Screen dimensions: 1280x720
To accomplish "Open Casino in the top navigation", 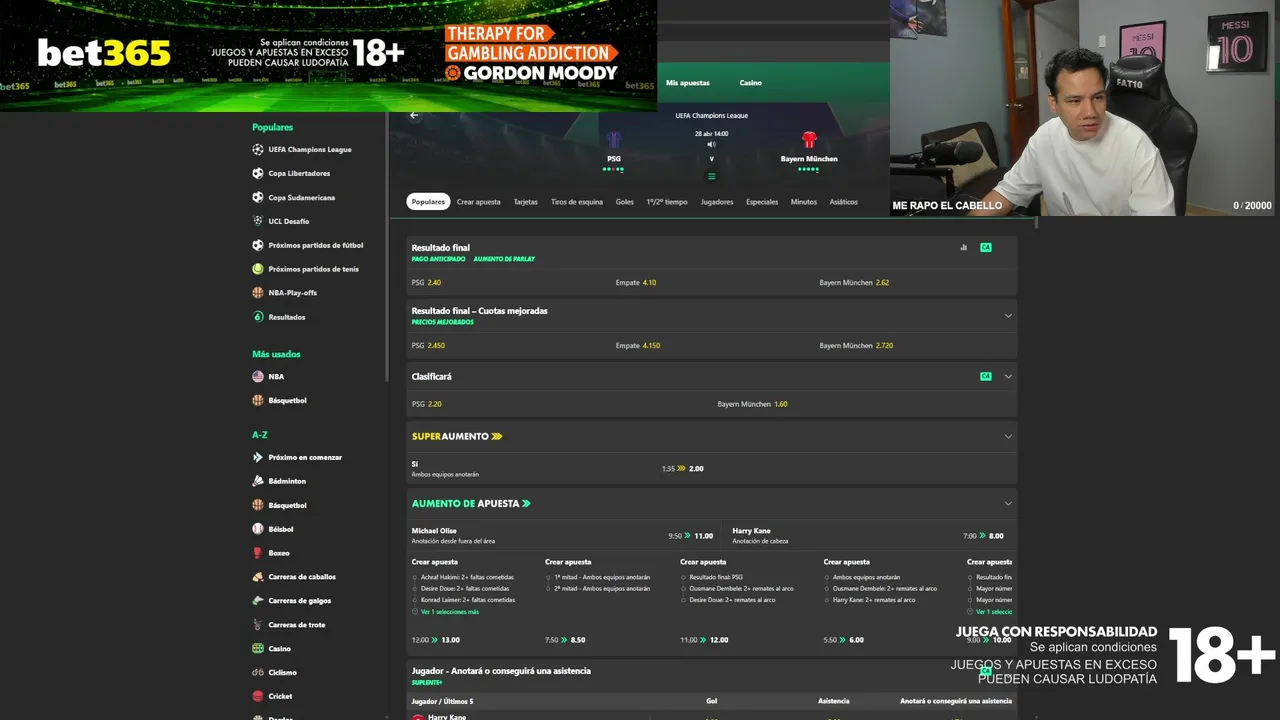I will click(750, 83).
